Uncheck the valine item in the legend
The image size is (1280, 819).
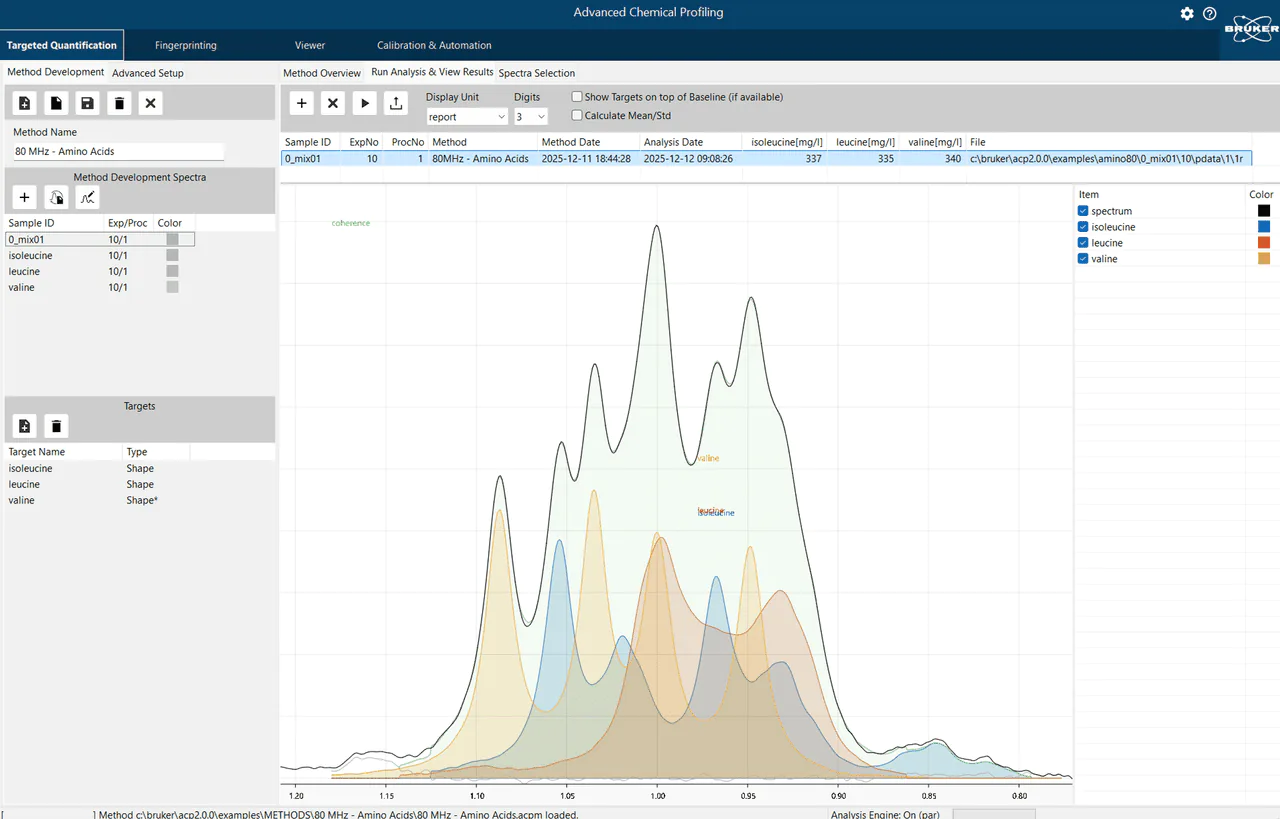tap(1083, 259)
